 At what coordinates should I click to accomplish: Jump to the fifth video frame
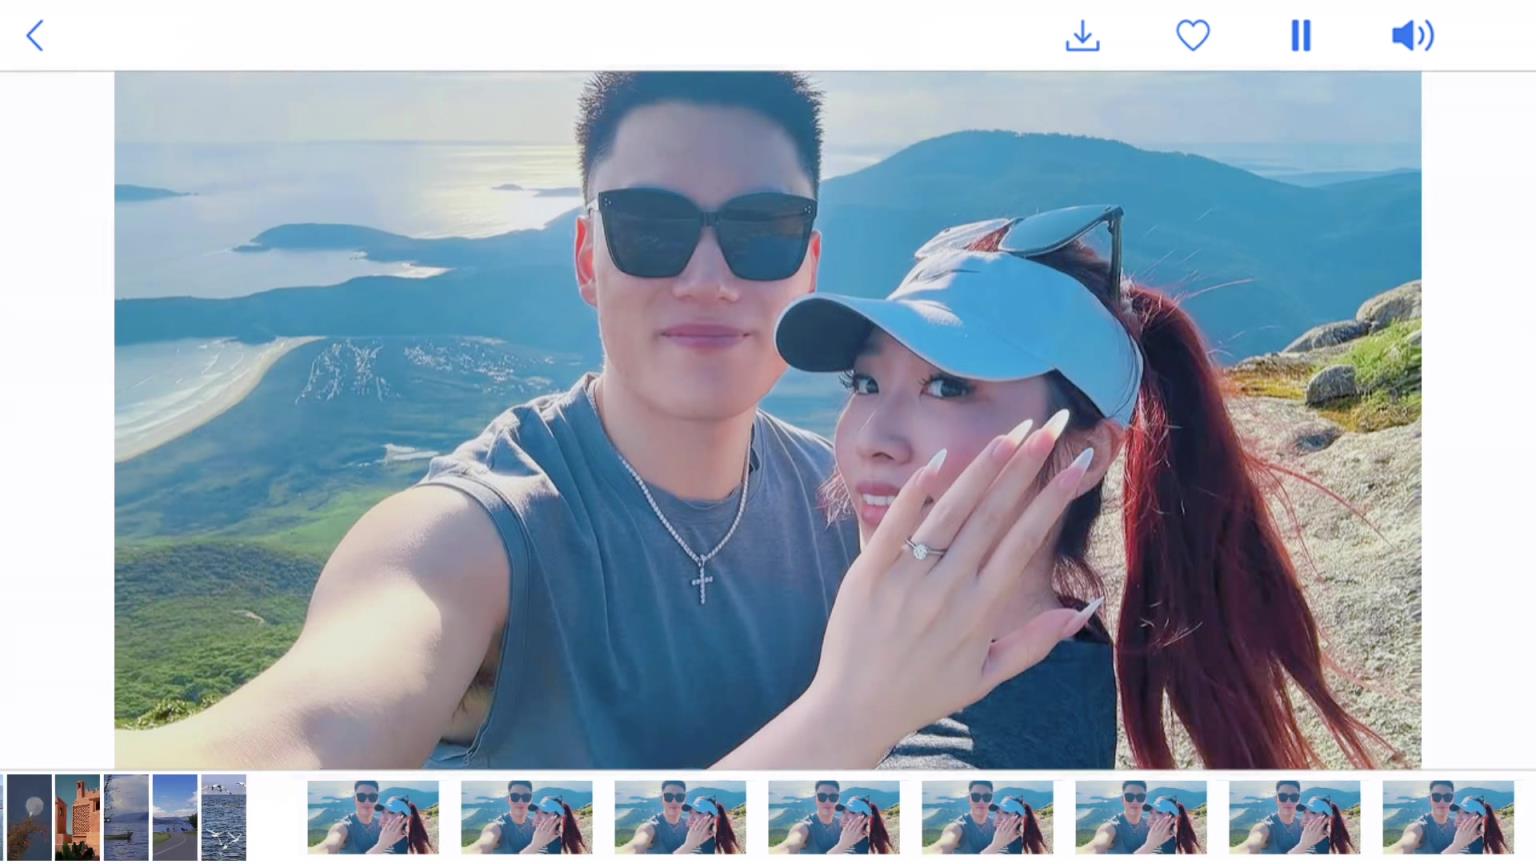[x=987, y=817]
